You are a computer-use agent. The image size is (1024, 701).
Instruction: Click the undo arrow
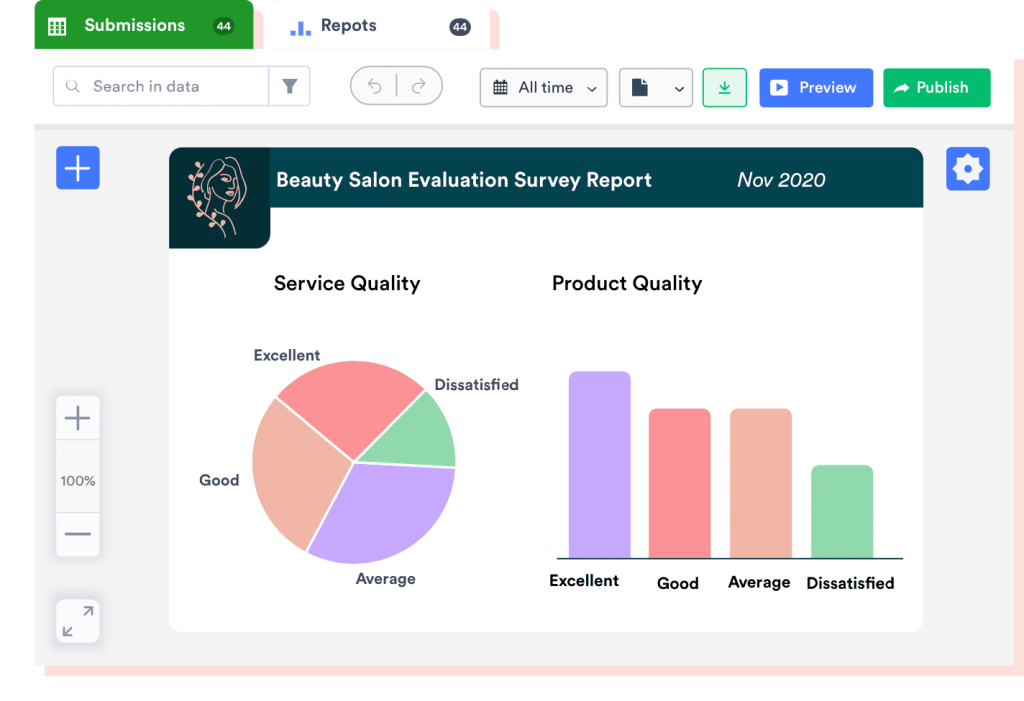coord(375,87)
